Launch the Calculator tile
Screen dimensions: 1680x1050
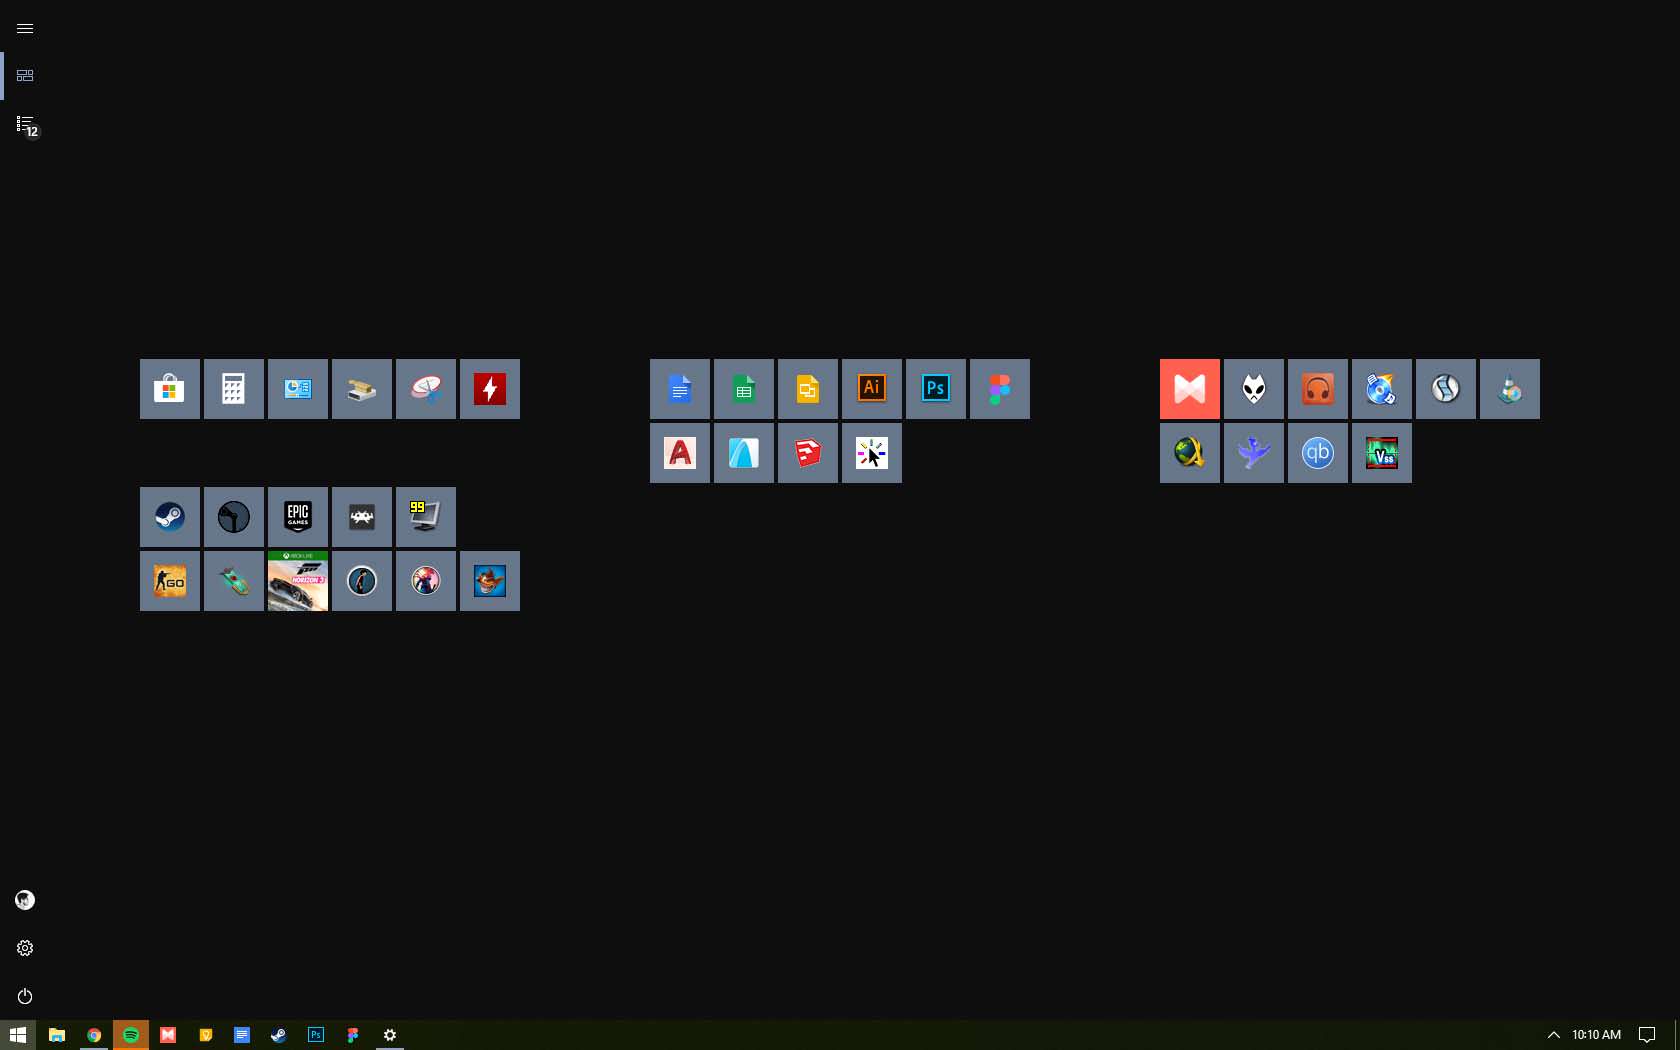click(x=234, y=389)
